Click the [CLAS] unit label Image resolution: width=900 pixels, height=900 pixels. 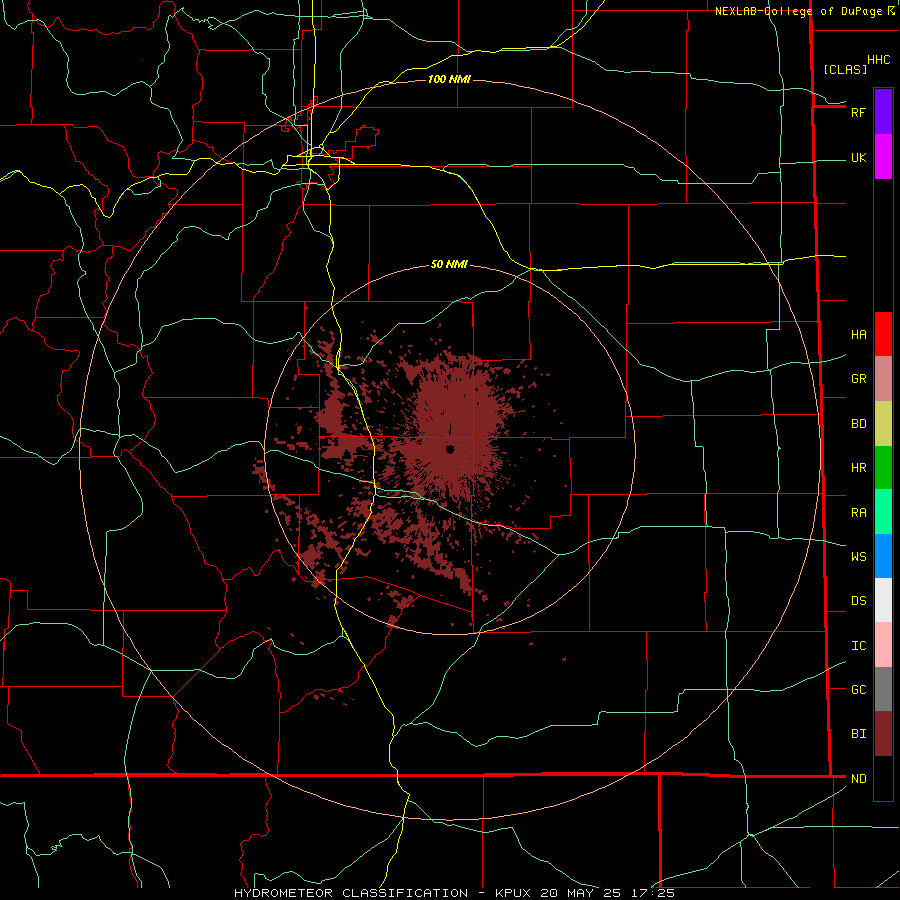[x=845, y=69]
